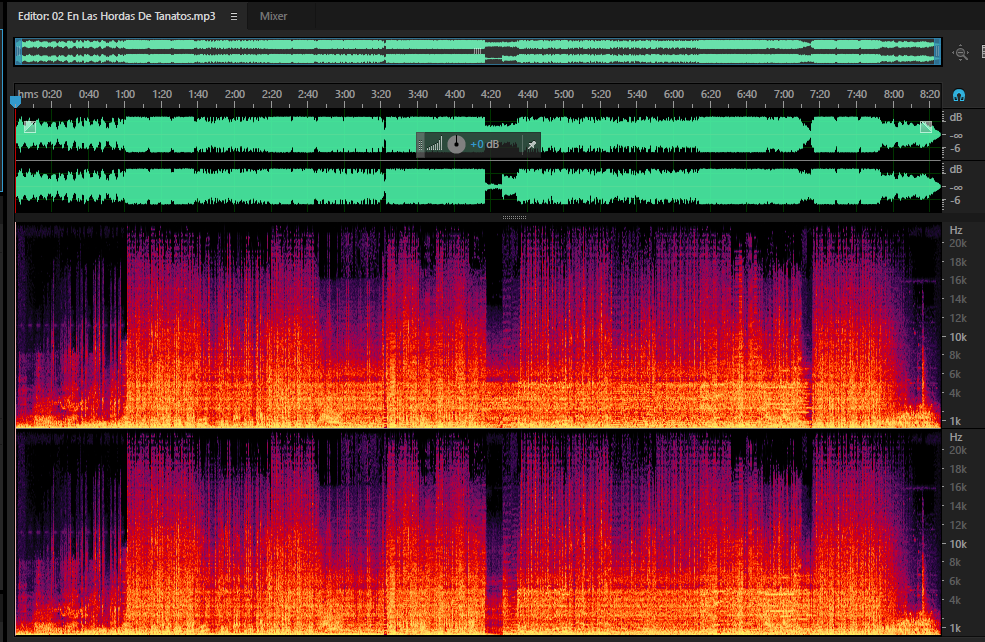985x642 pixels.
Task: Click the 7:20 mark on the timeline
Action: pos(820,94)
